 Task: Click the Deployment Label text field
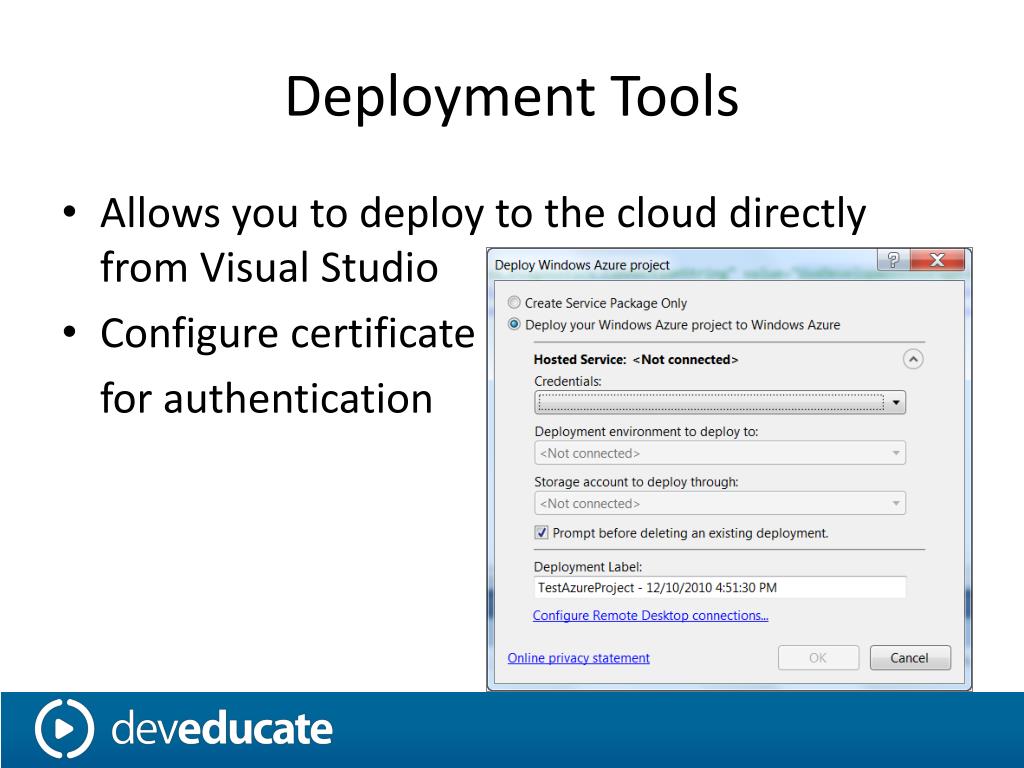[x=719, y=588]
